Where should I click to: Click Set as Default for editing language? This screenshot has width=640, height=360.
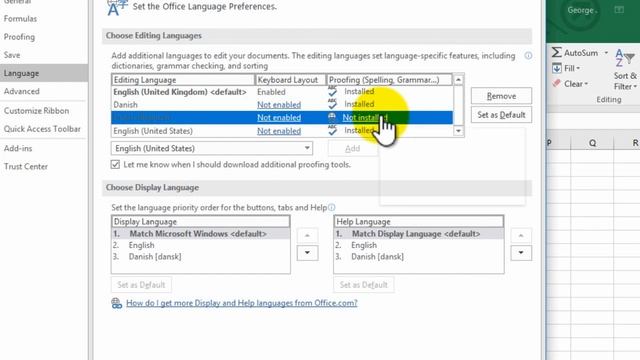pos(501,115)
